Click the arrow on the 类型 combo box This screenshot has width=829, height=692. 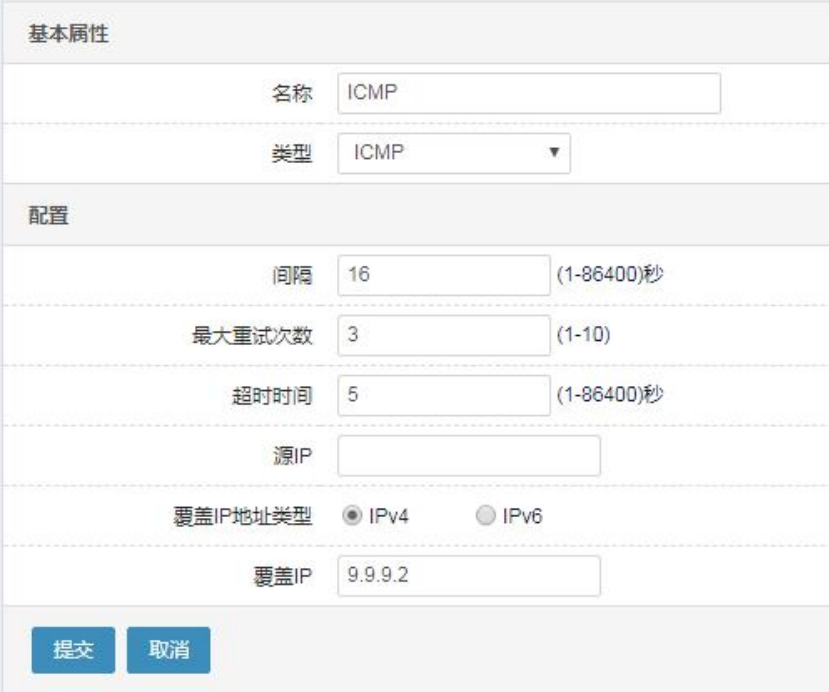coord(554,153)
